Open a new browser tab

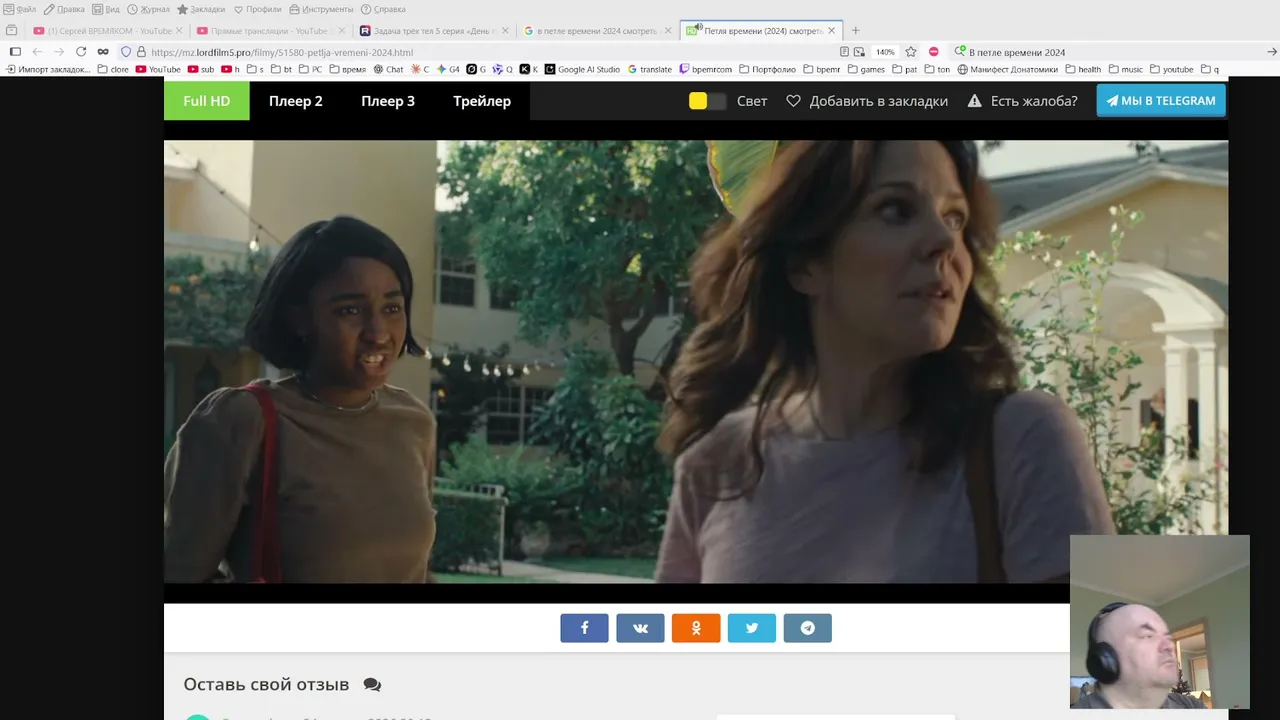(856, 31)
